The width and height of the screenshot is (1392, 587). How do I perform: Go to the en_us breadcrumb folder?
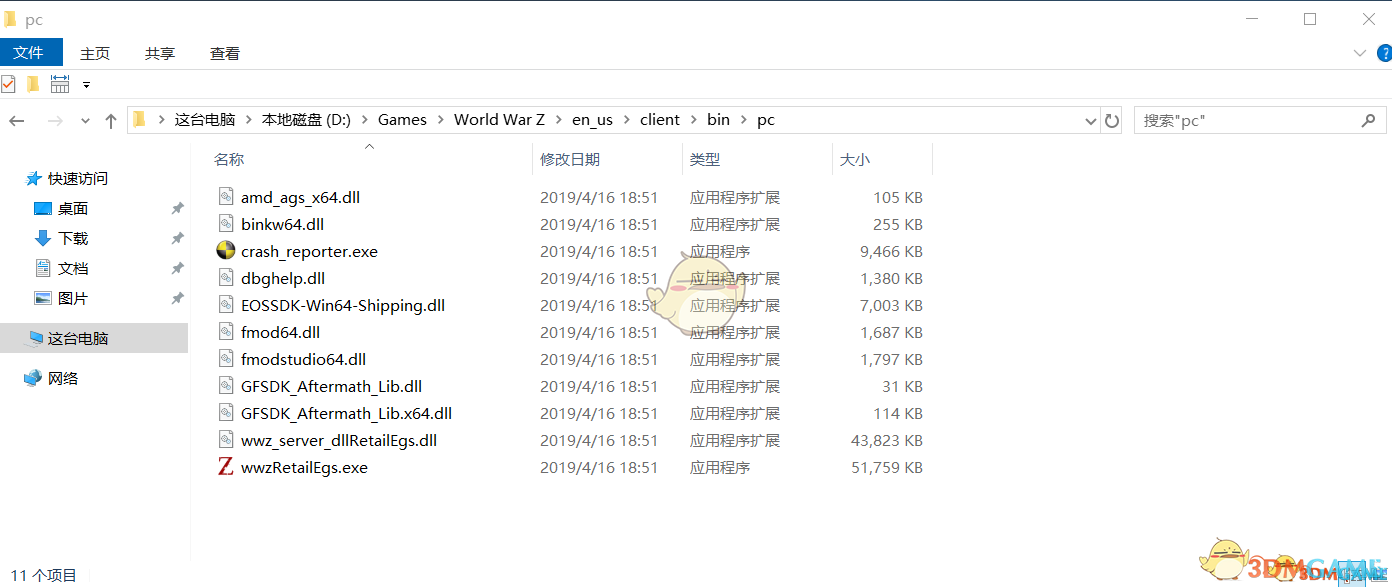coord(592,120)
